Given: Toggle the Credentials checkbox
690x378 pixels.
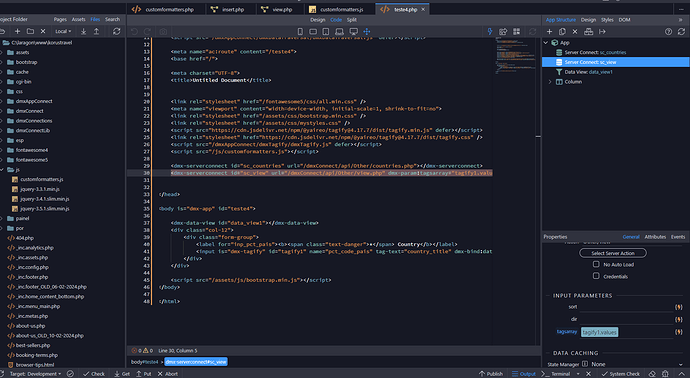Looking at the screenshot, I should click(596, 276).
